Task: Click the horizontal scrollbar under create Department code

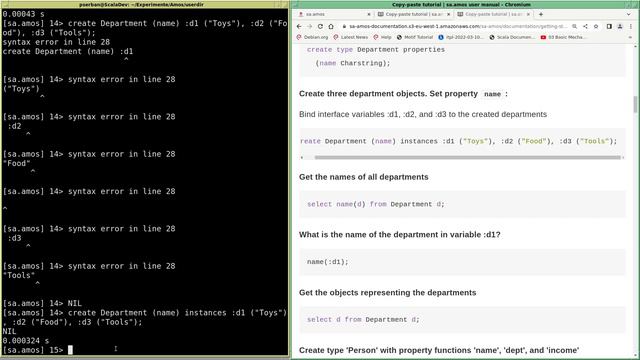Action: [467, 157]
